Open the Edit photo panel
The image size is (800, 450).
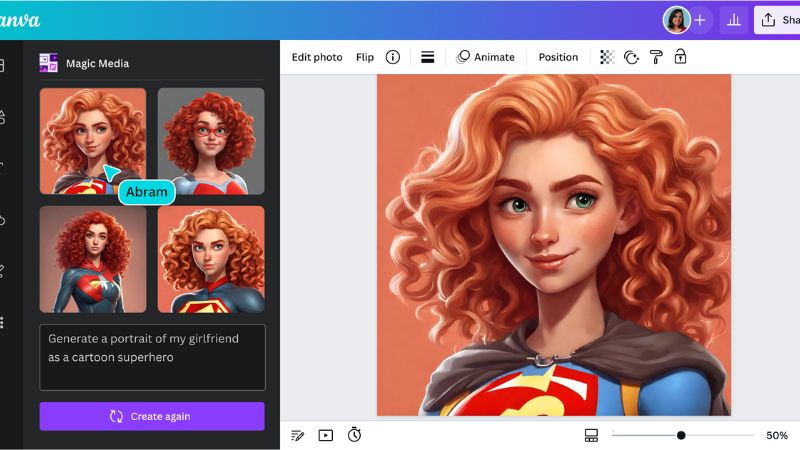click(317, 57)
